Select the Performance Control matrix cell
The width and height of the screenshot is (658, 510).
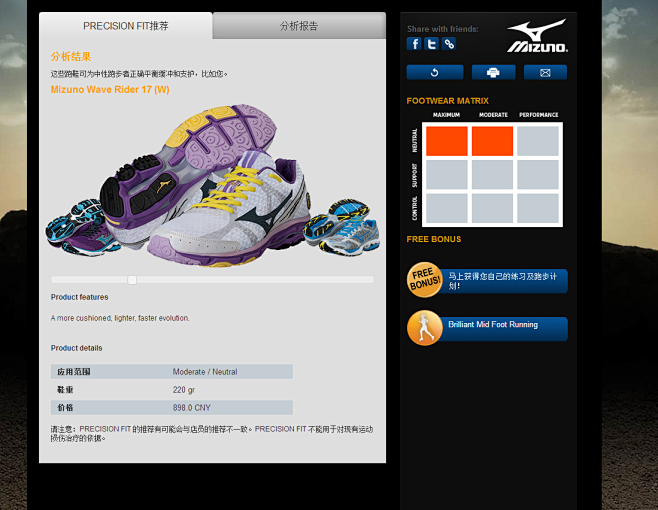click(538, 208)
